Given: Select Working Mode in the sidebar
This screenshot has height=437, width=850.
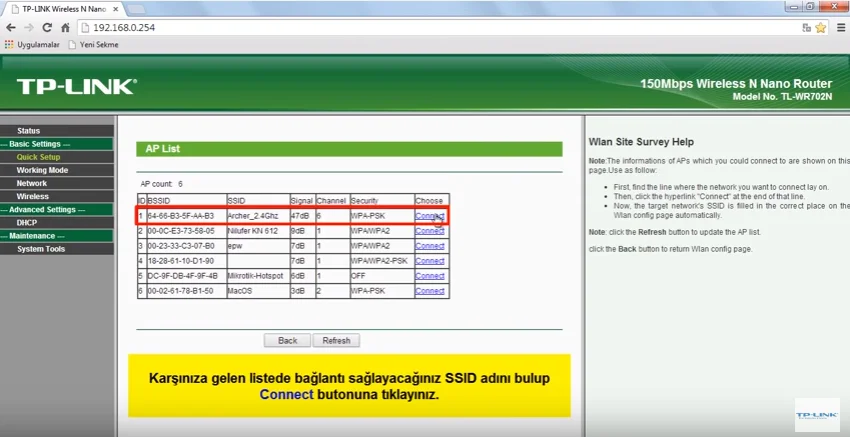Looking at the screenshot, I should (41, 170).
